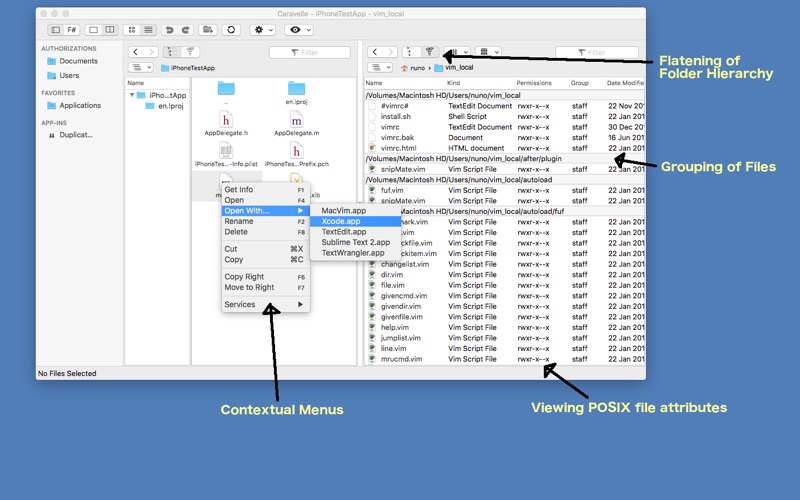Click the en.lproj folder icon in the grid
This screenshot has width=800, height=500.
click(x=296, y=89)
